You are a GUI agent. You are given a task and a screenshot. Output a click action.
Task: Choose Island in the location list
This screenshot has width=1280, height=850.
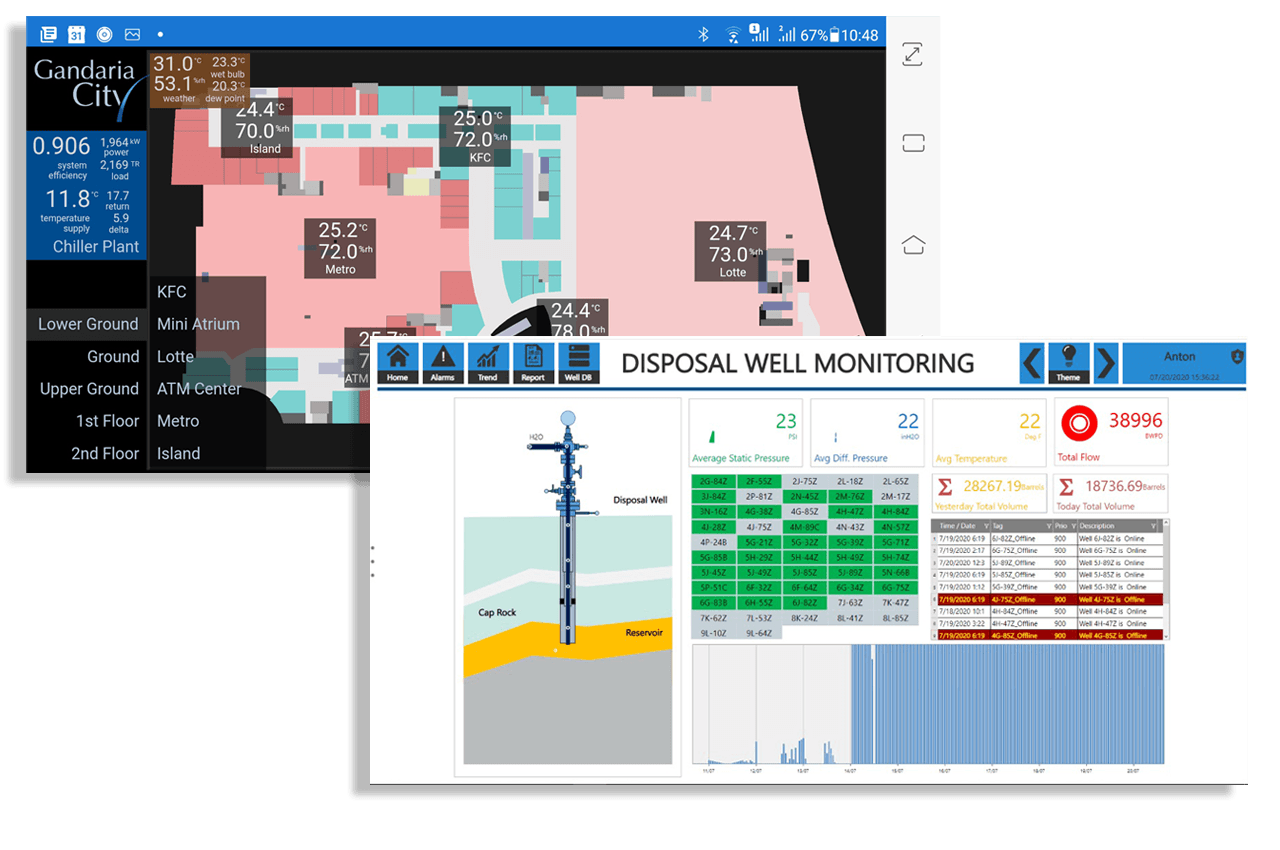(x=178, y=453)
